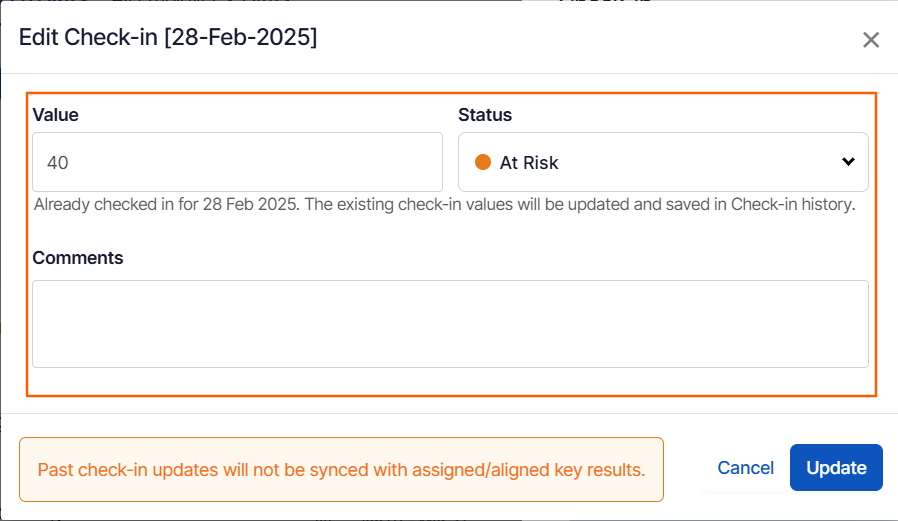Click the 'Already checked in' helper message

pos(444,204)
